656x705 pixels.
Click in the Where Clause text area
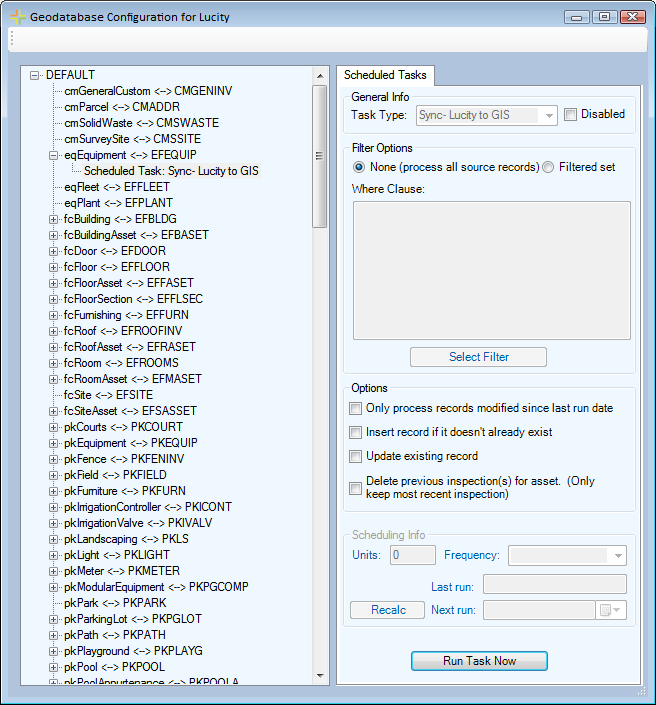point(492,270)
